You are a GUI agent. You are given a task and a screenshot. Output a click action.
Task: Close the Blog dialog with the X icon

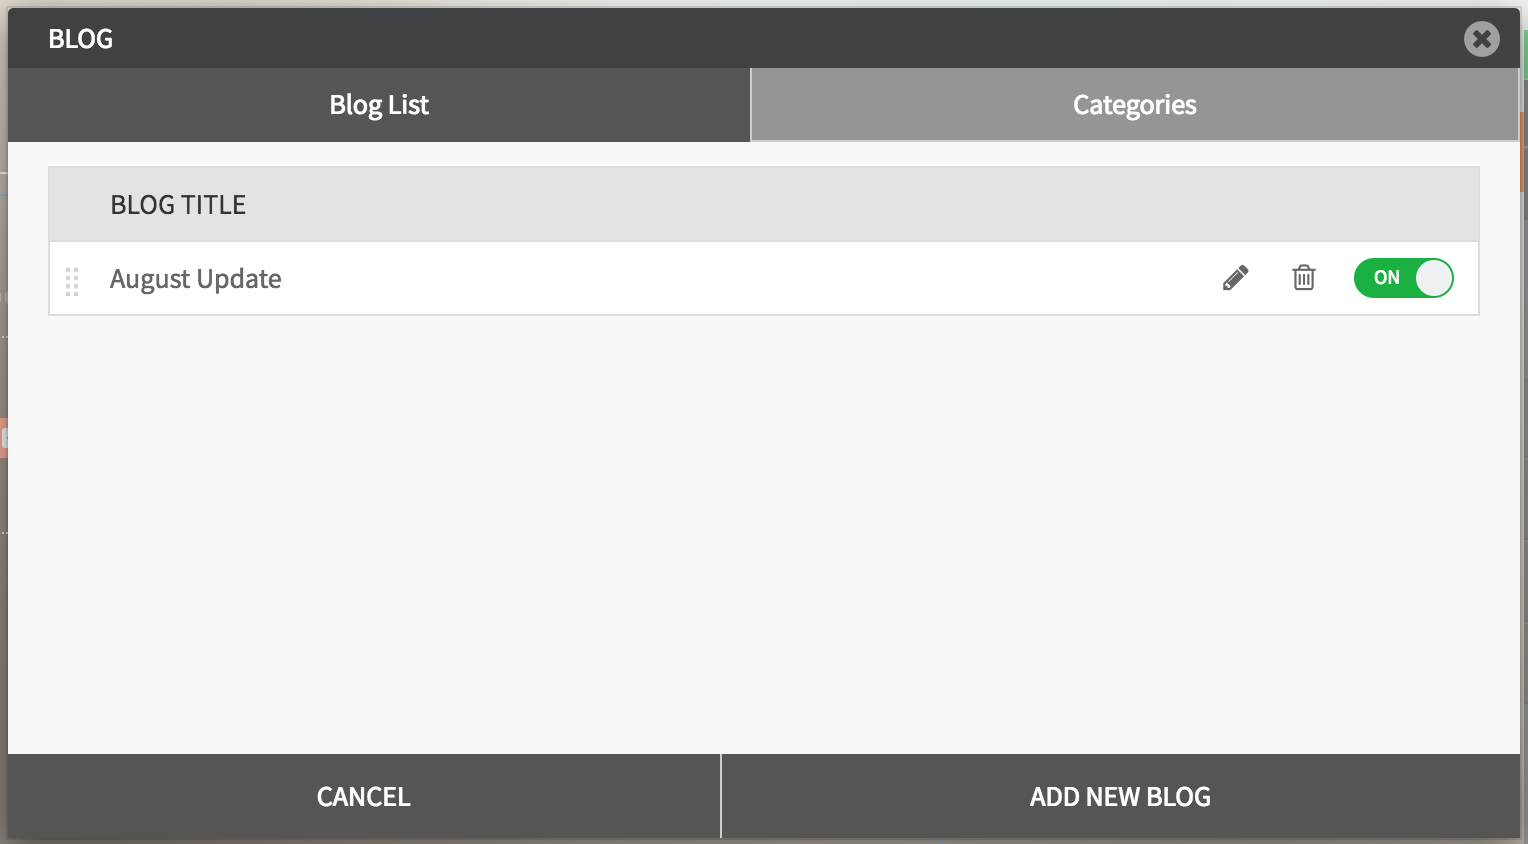click(x=1481, y=39)
